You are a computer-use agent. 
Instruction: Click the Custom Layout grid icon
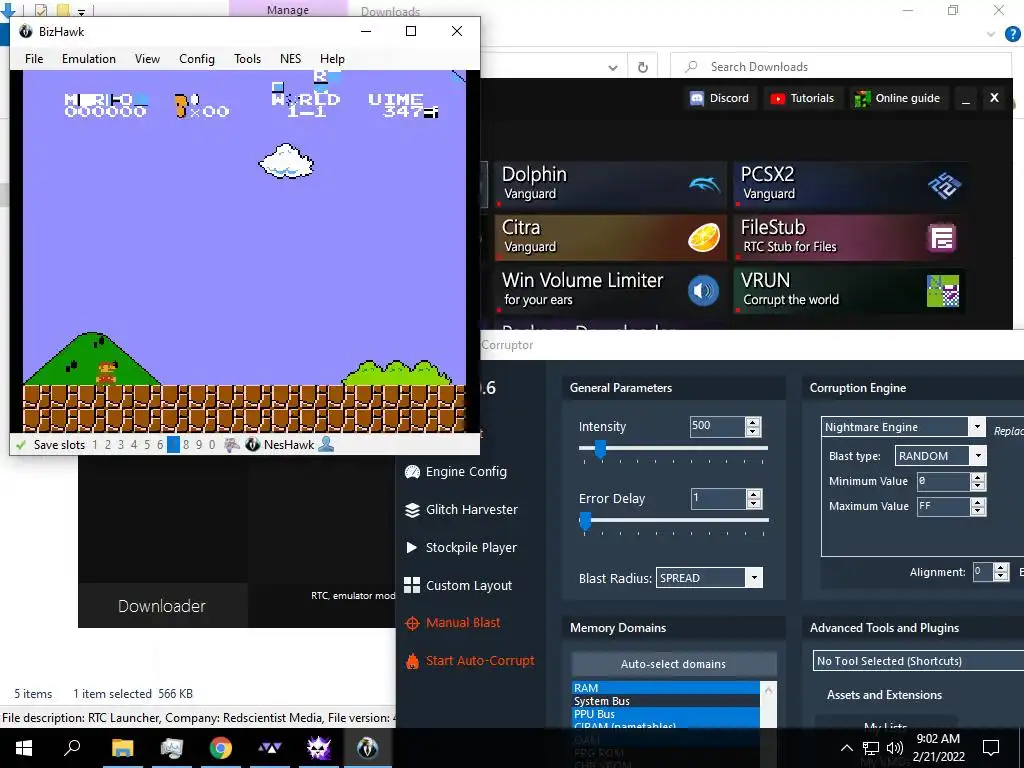(x=412, y=585)
